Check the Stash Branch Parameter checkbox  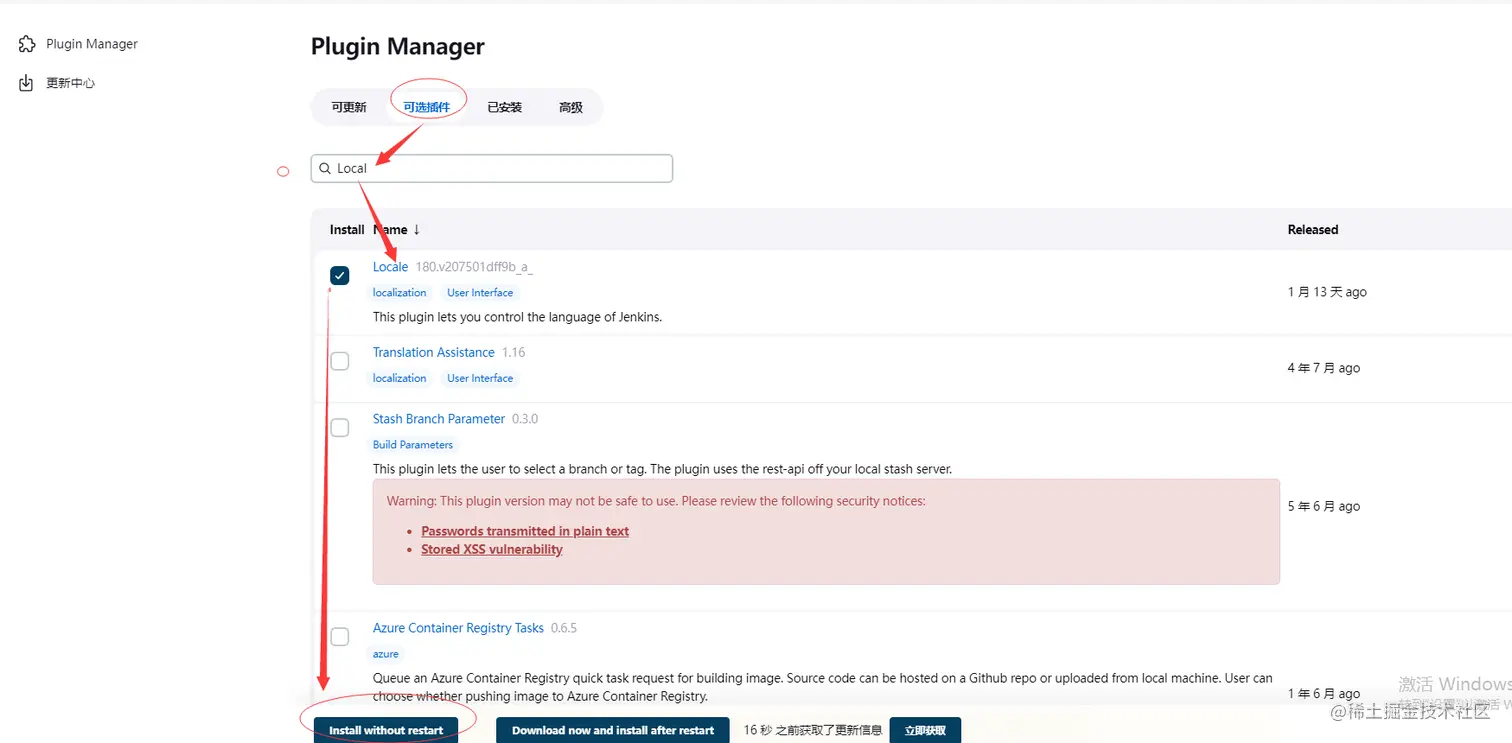[340, 428]
